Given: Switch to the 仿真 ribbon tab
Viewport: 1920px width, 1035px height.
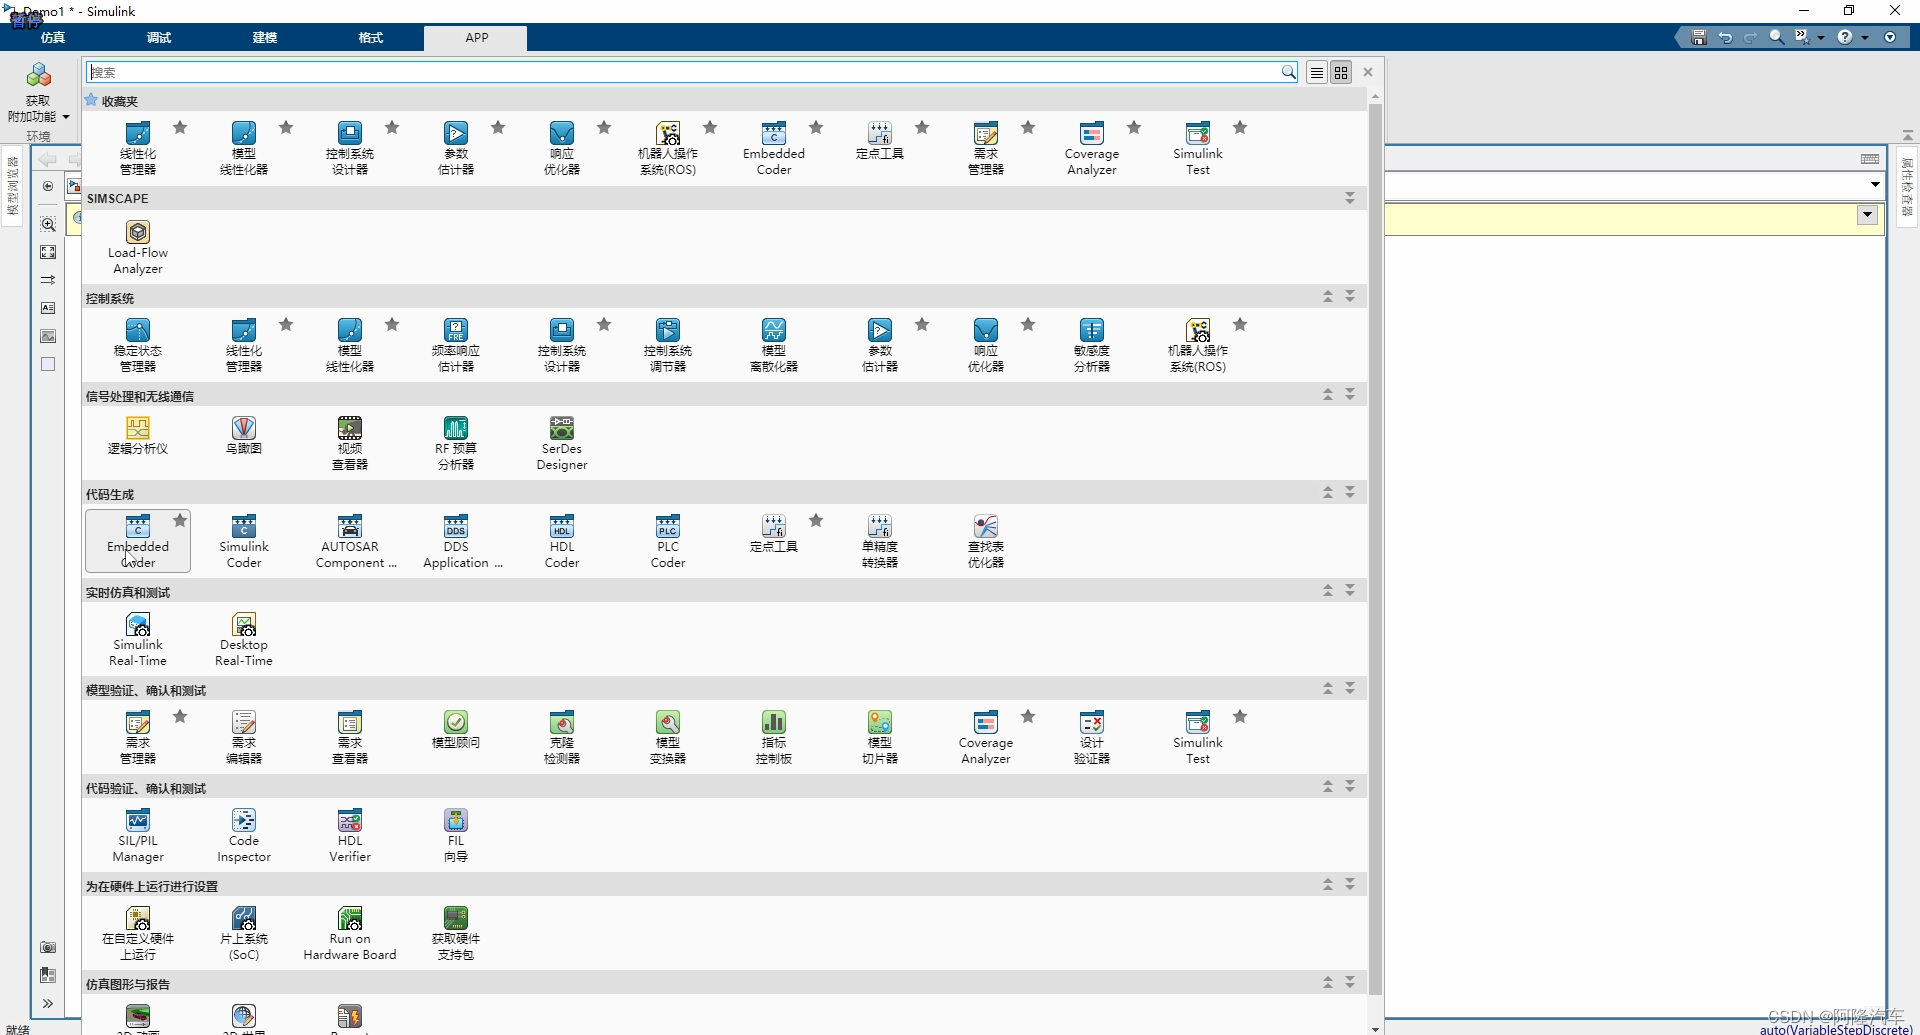Looking at the screenshot, I should tap(52, 38).
